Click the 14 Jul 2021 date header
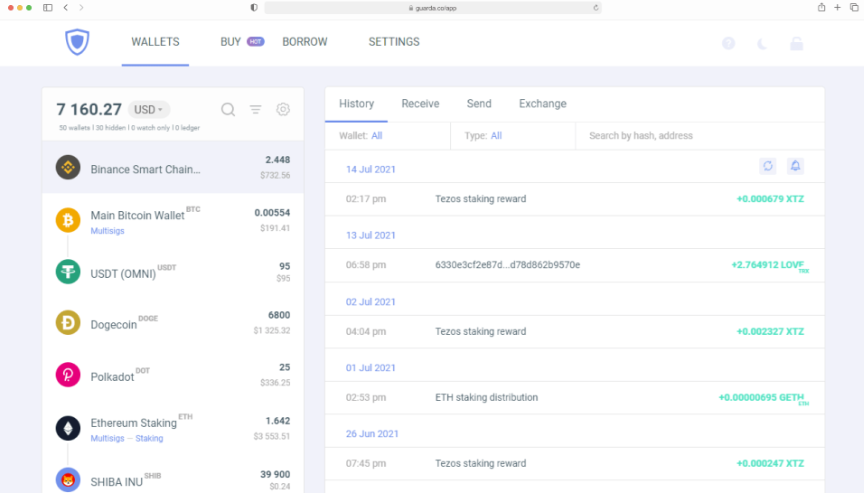The height and width of the screenshot is (495, 864). [x=371, y=169]
